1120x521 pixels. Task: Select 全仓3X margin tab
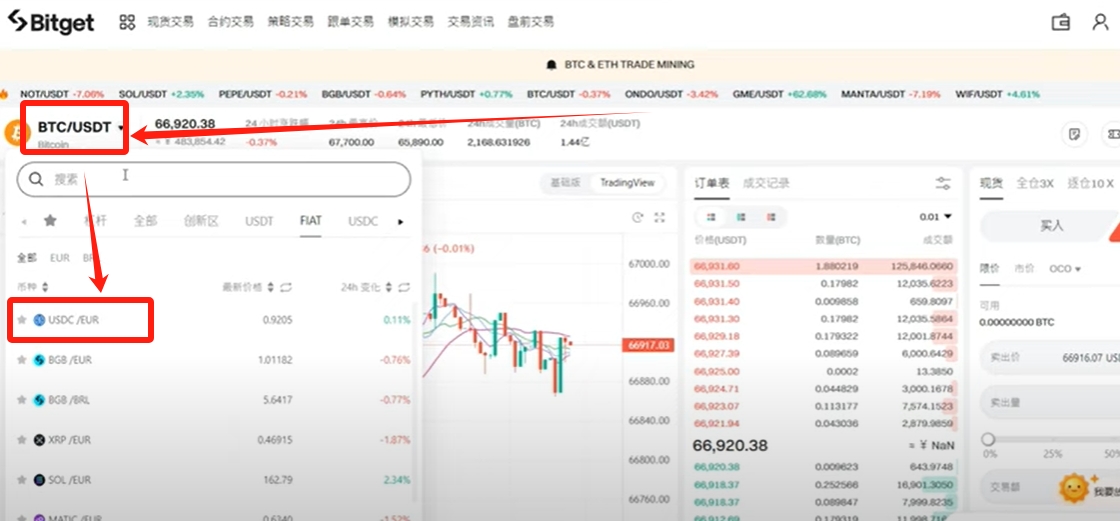1036,184
